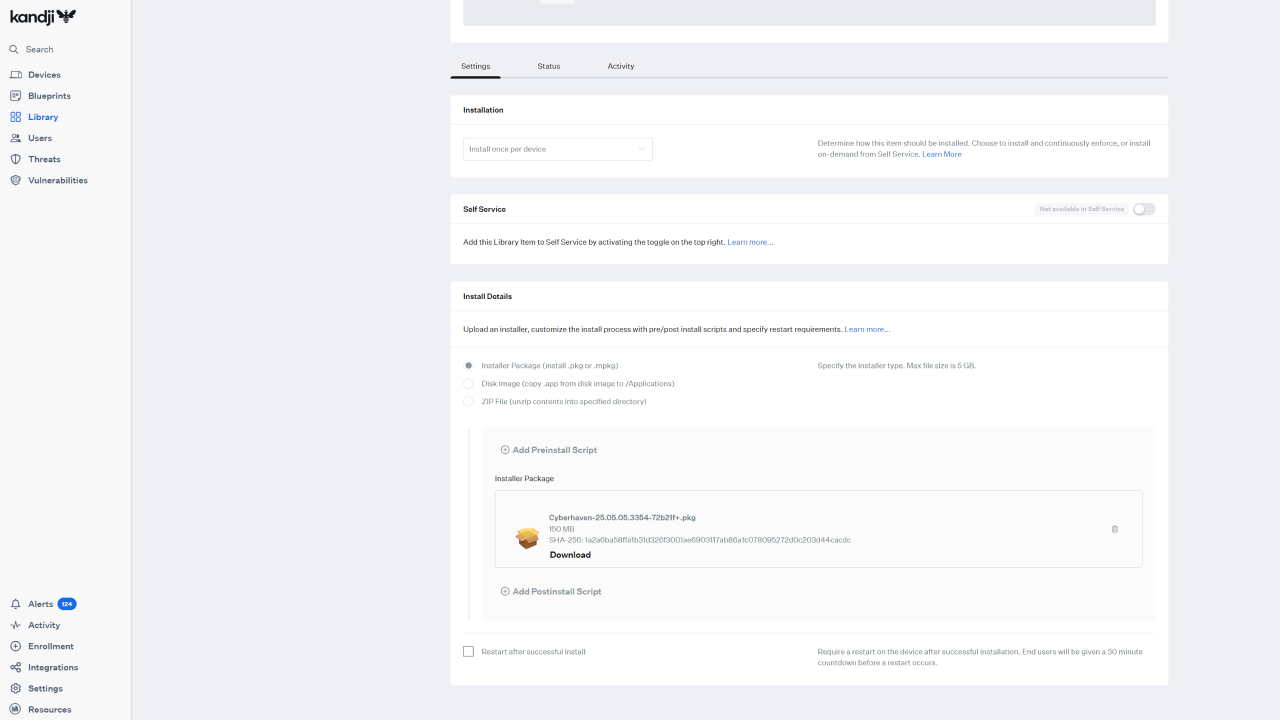This screenshot has height=720, width=1280.
Task: Open Integrations page
Action: pyautogui.click(x=53, y=667)
